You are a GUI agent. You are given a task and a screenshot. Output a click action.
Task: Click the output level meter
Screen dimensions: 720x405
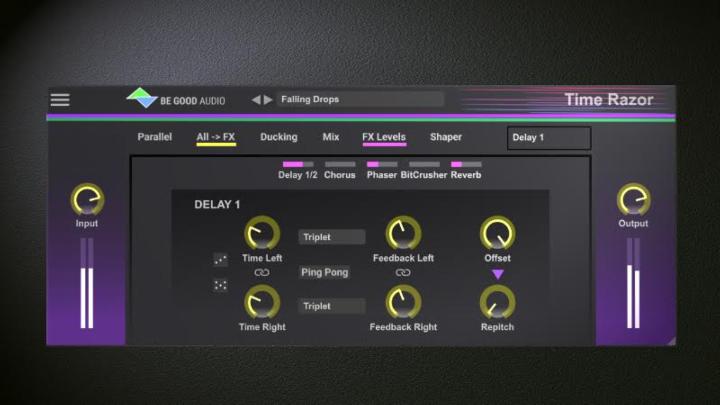633,283
